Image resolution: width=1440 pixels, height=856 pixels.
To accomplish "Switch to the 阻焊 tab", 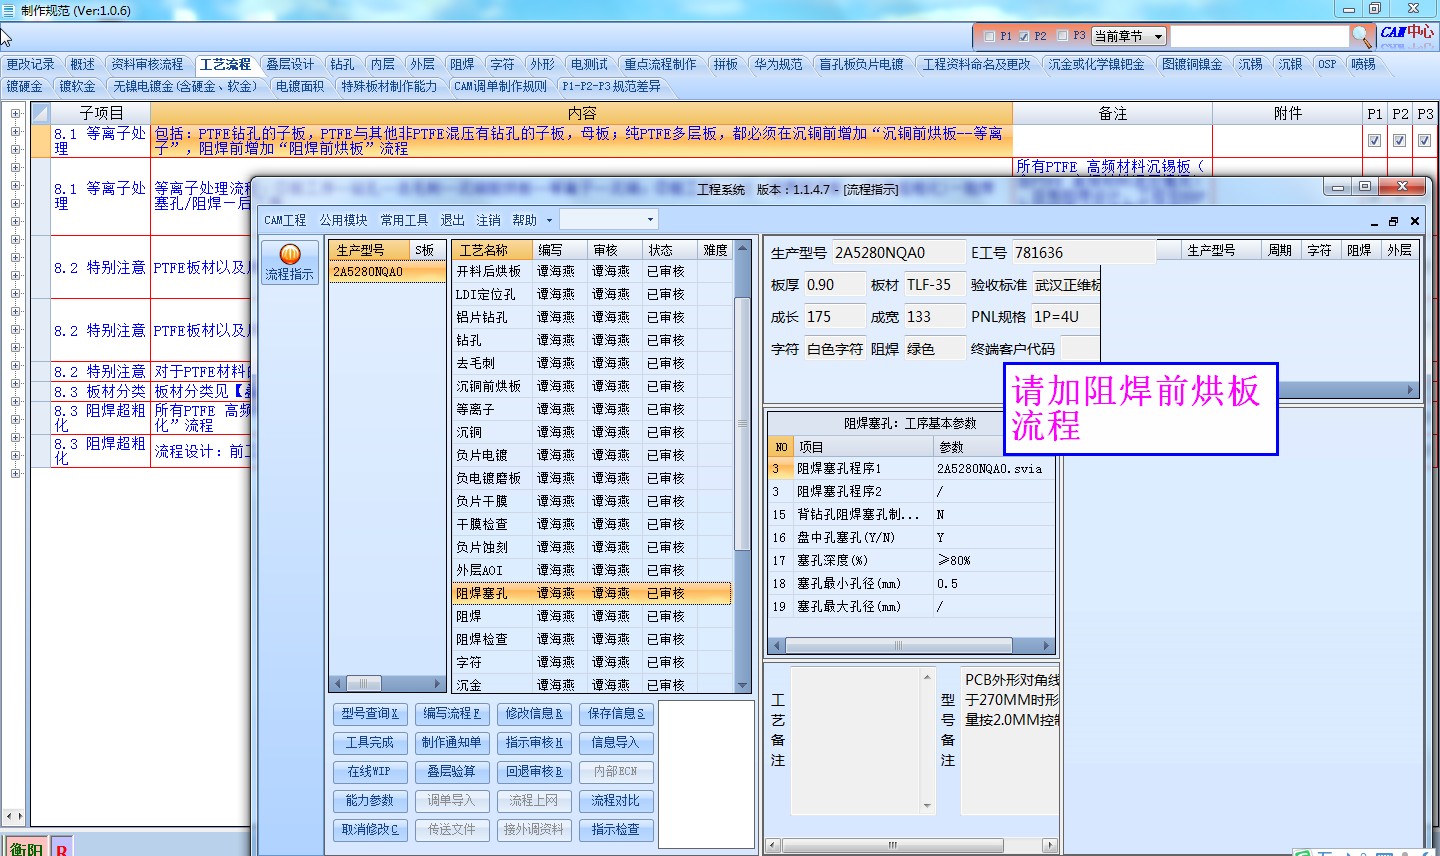I will pos(462,64).
